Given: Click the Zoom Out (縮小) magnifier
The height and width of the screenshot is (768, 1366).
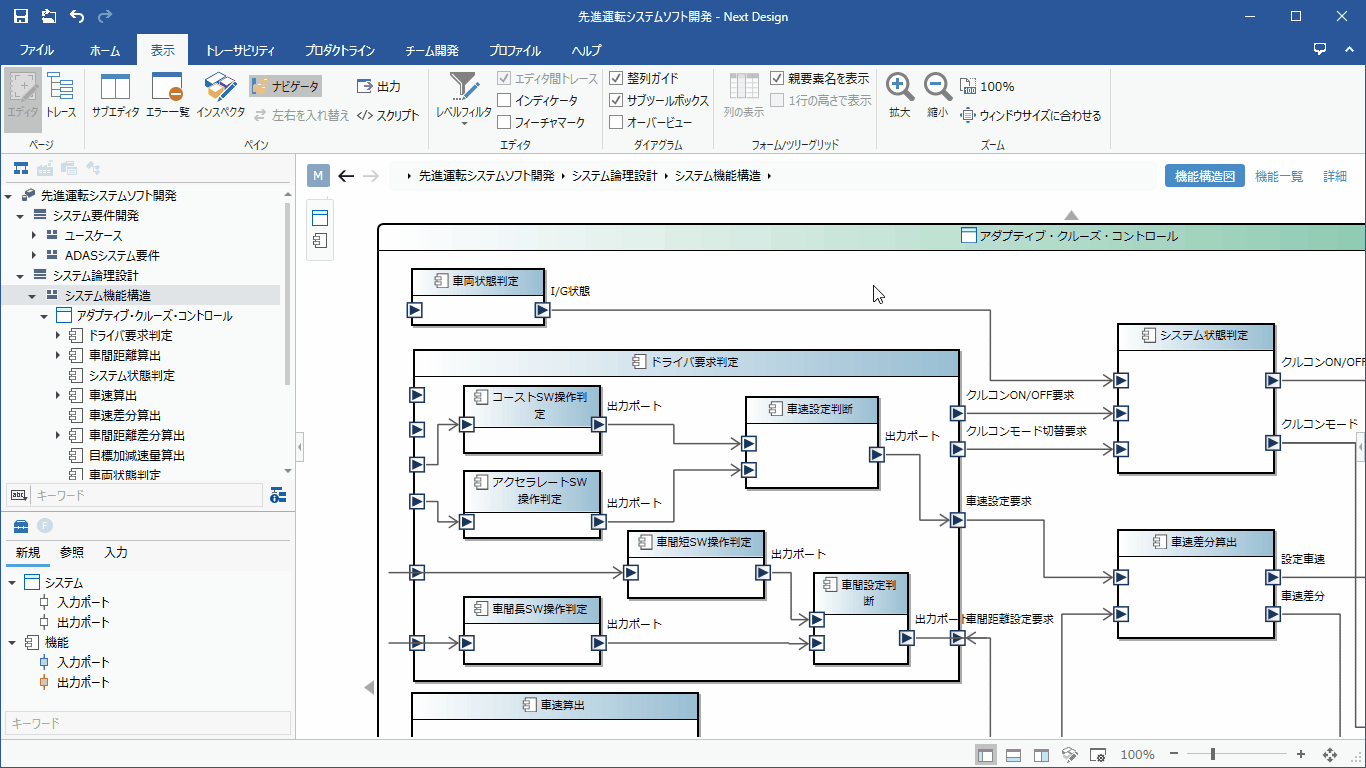Looking at the screenshot, I should pos(937,95).
